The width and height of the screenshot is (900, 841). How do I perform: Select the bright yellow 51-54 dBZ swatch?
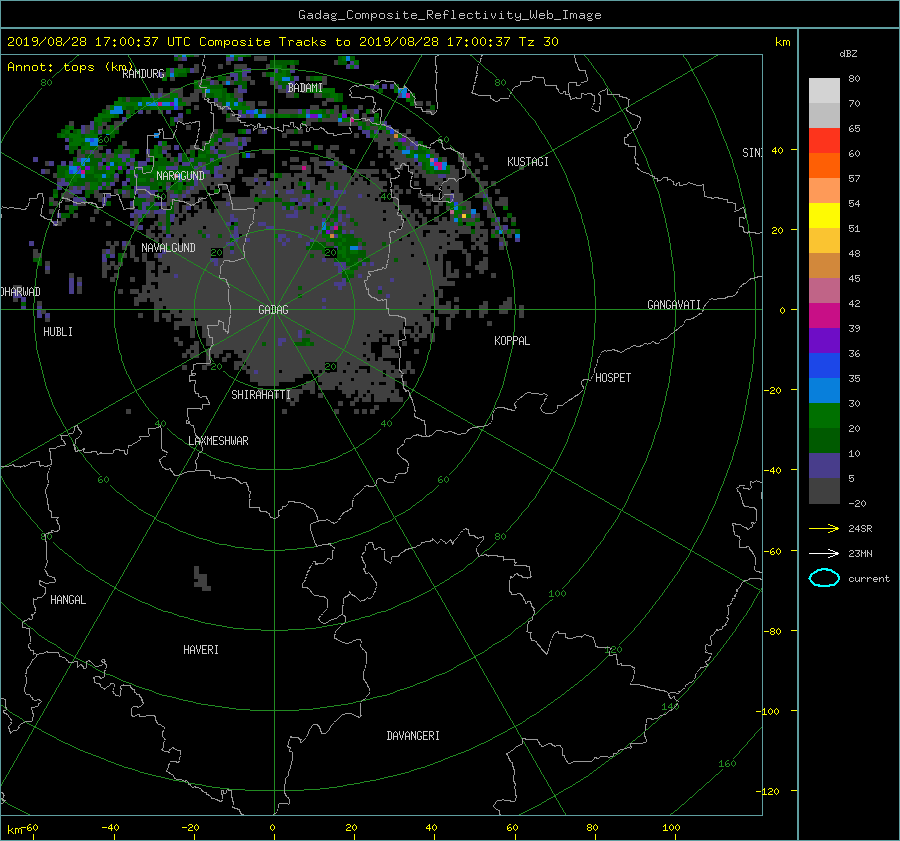[x=824, y=215]
